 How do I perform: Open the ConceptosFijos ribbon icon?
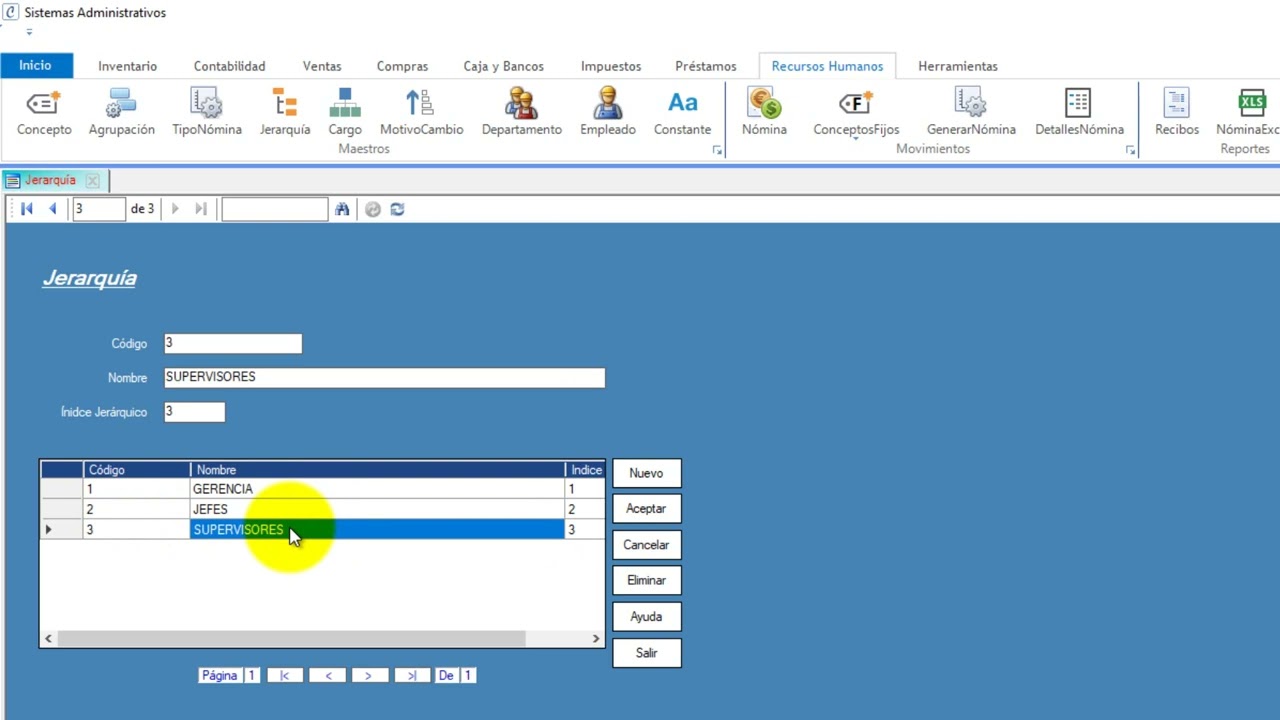click(x=856, y=112)
